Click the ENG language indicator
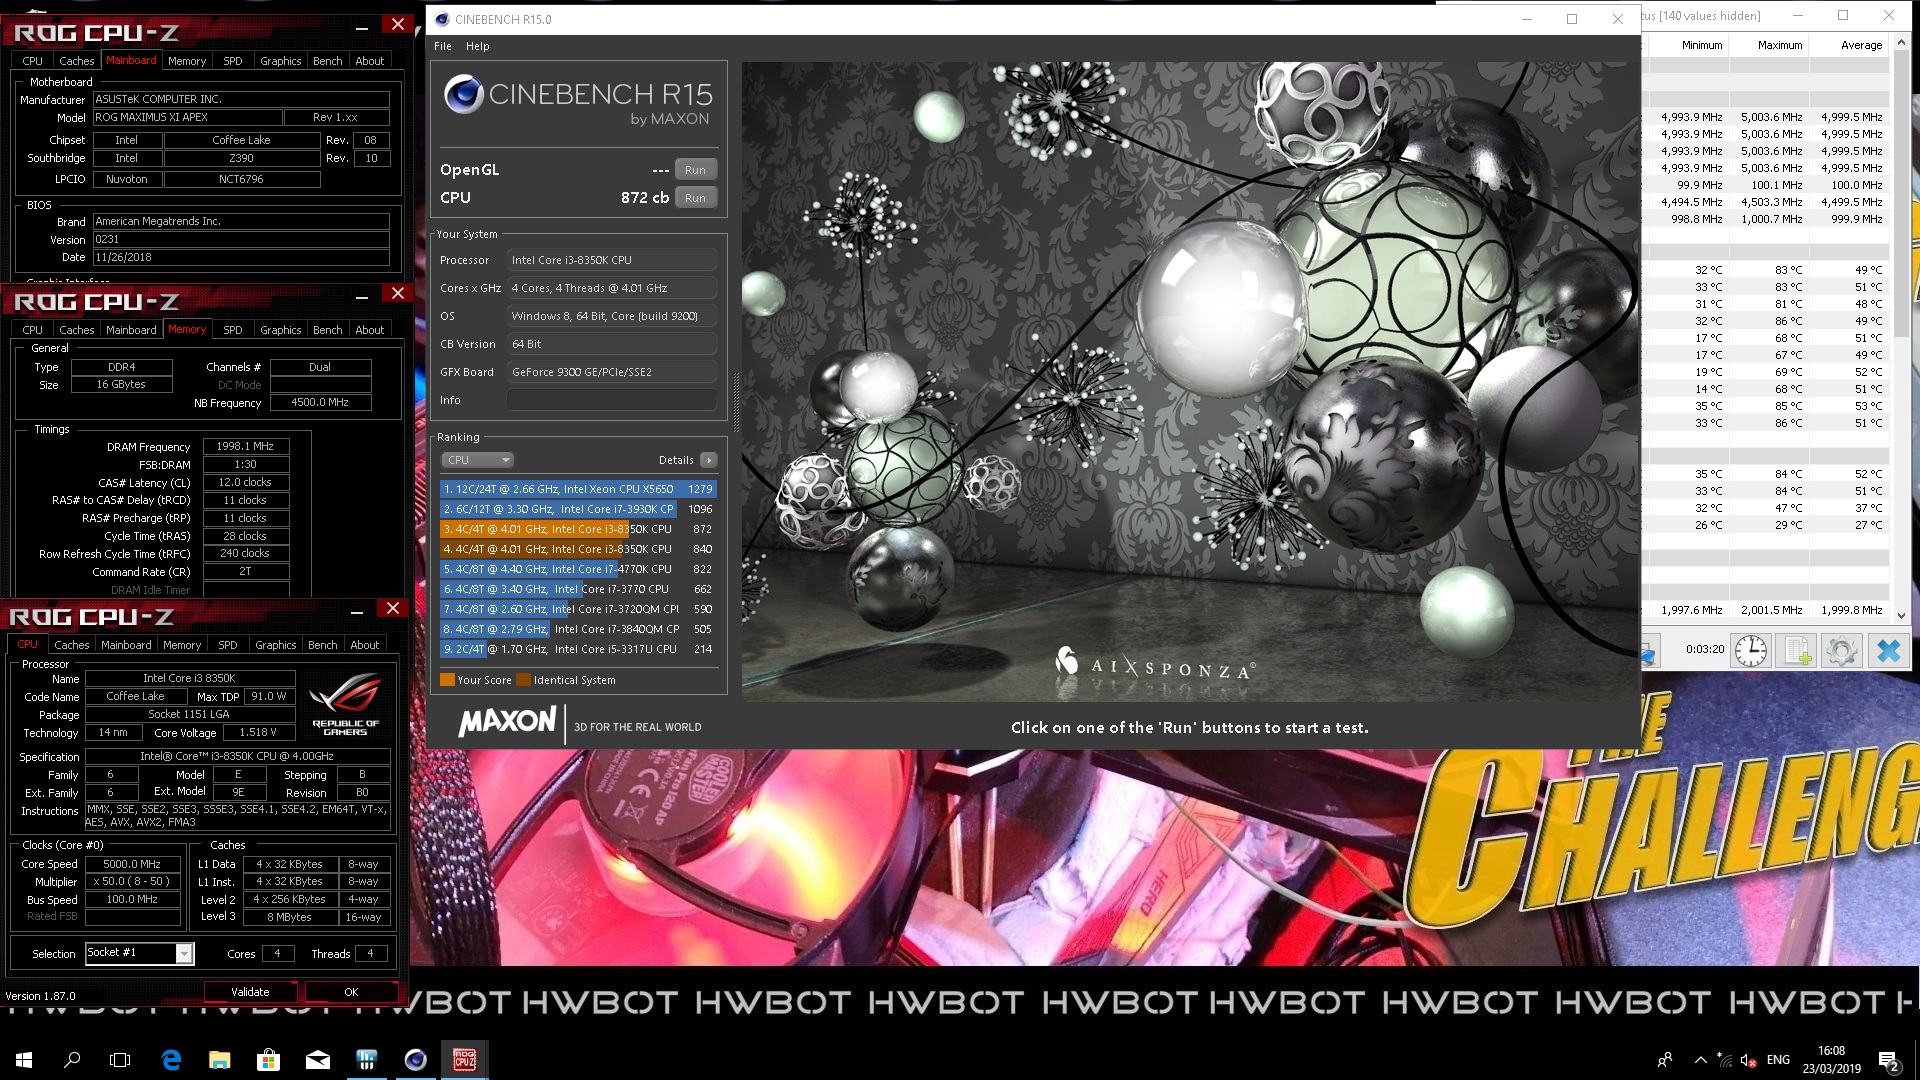Screen dimensions: 1920x1080 [1778, 1060]
